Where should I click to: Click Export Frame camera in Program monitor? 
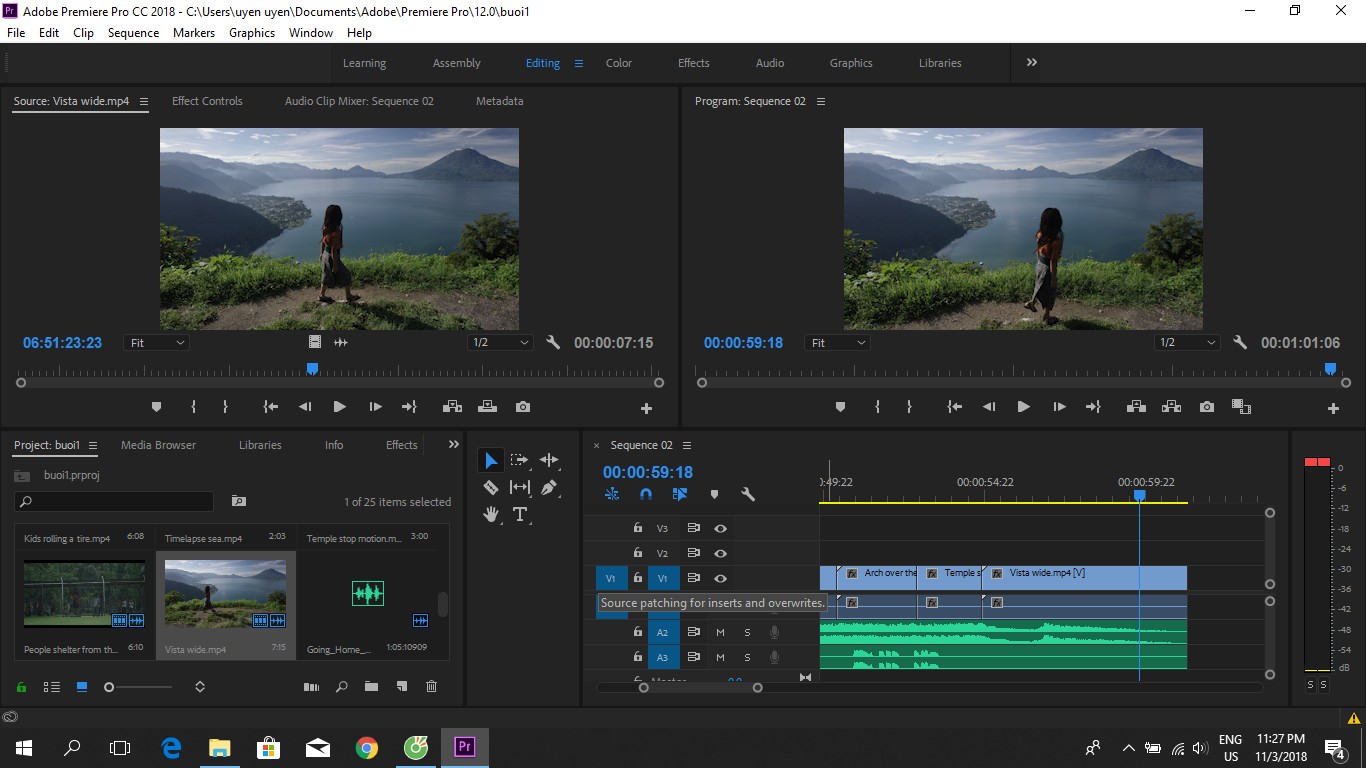[x=1207, y=407]
